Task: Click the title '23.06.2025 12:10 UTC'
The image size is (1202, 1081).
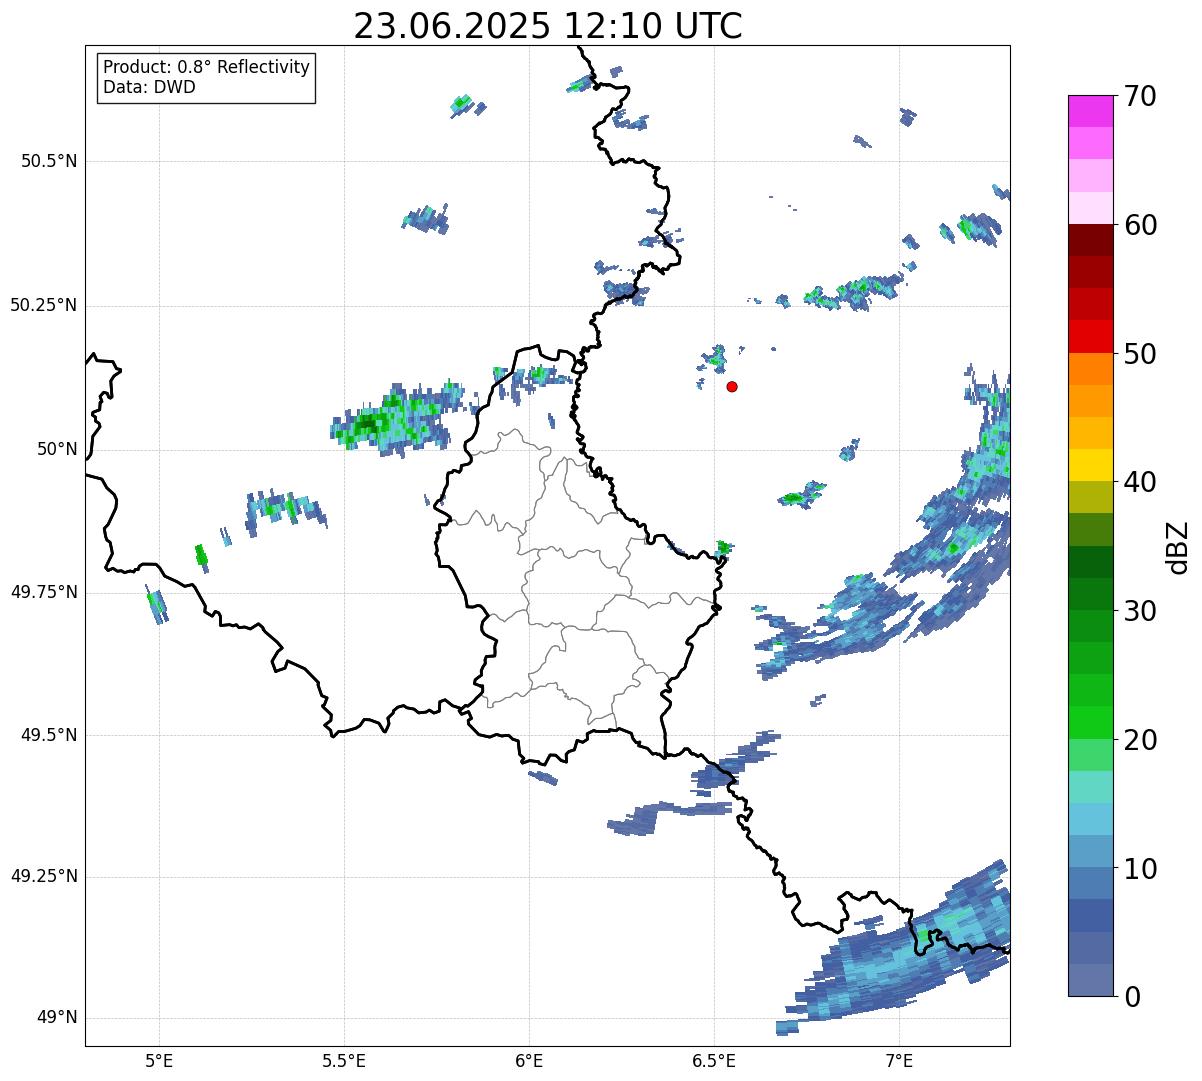Action: [548, 26]
